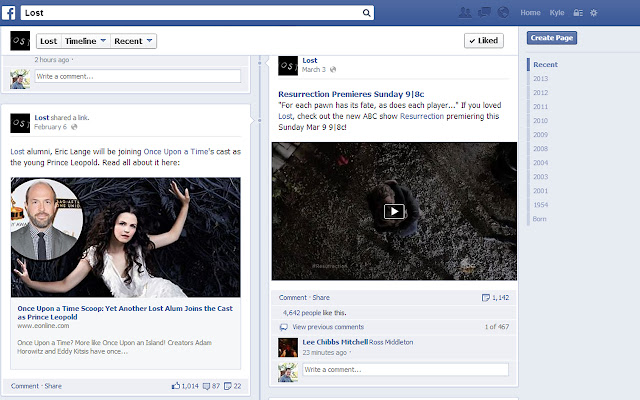Click Lost avatar on February 6 post

pyautogui.click(x=20, y=123)
